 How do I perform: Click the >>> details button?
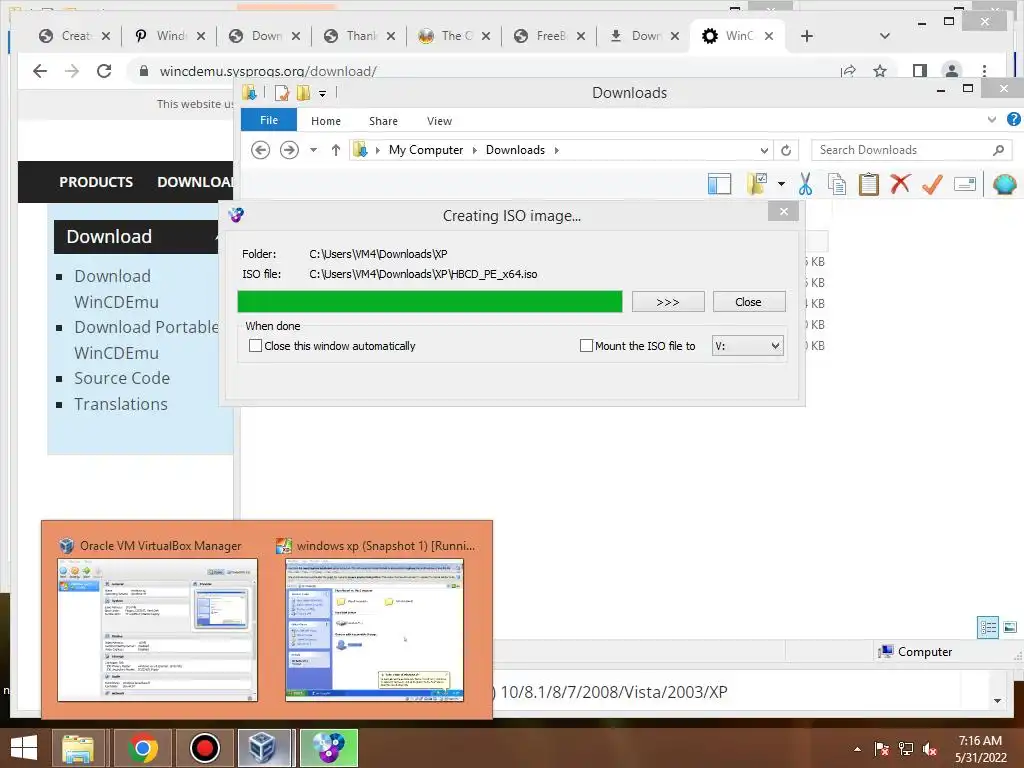[668, 302]
